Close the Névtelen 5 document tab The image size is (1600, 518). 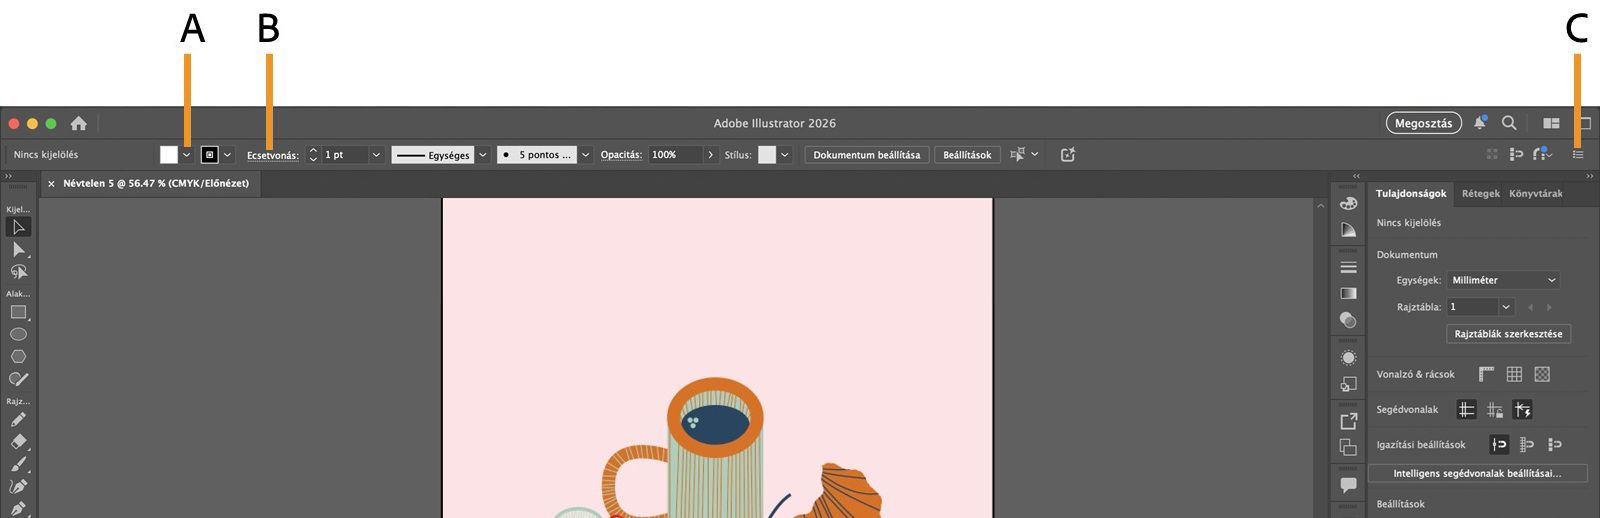[x=51, y=184]
